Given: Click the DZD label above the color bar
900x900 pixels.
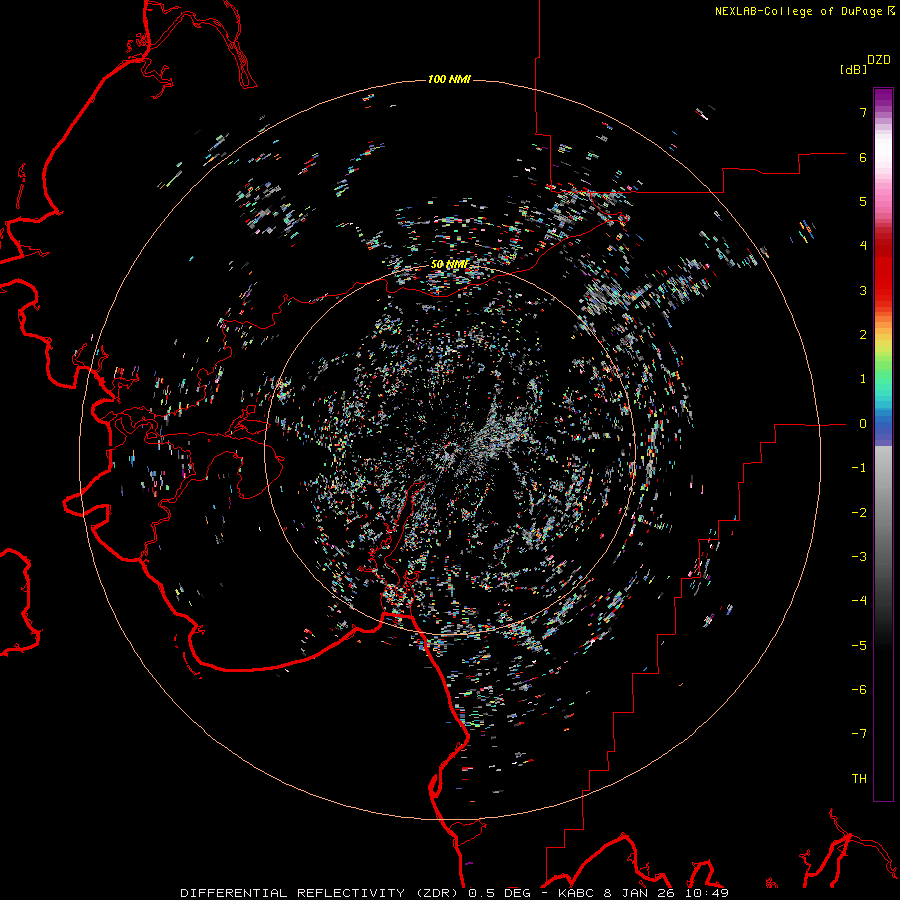Looking at the screenshot, I should [879, 60].
